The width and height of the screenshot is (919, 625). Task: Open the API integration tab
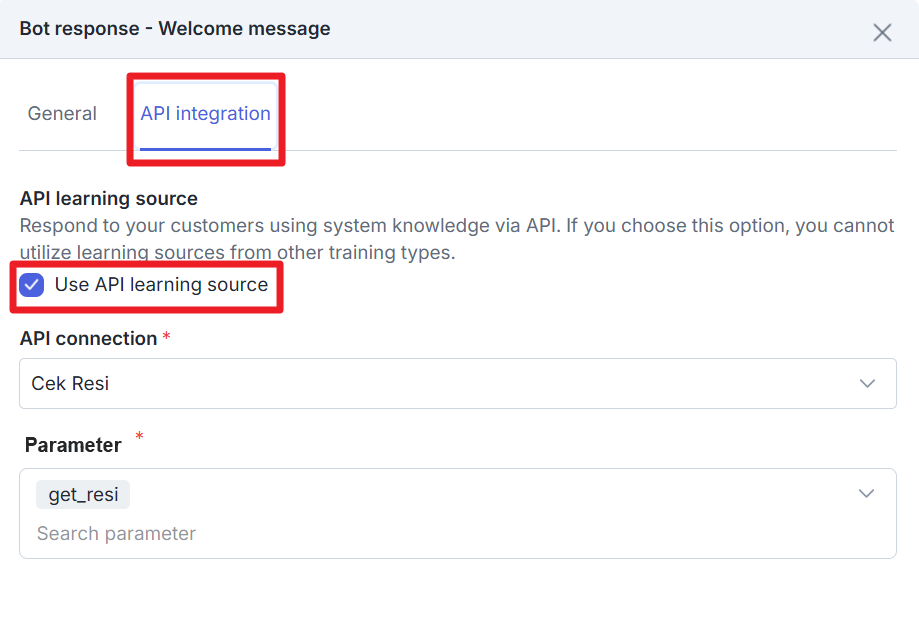pos(205,114)
